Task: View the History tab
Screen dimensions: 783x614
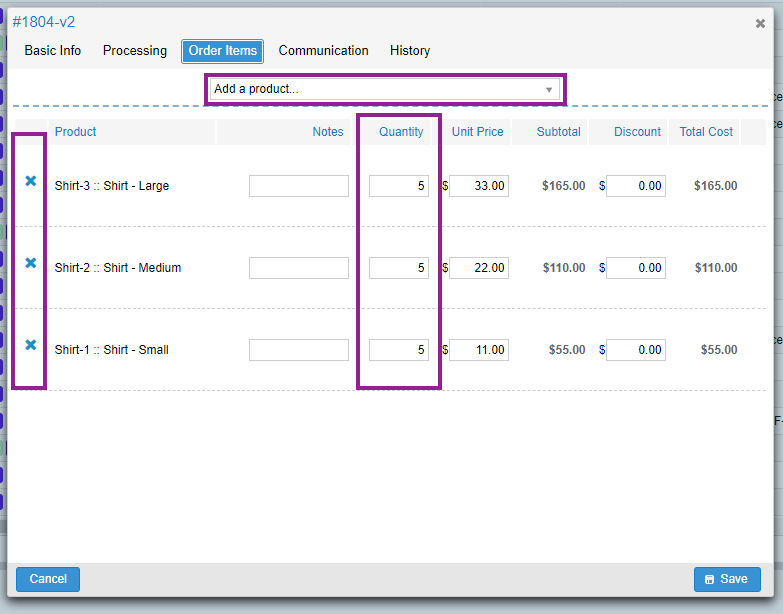Action: coord(410,51)
